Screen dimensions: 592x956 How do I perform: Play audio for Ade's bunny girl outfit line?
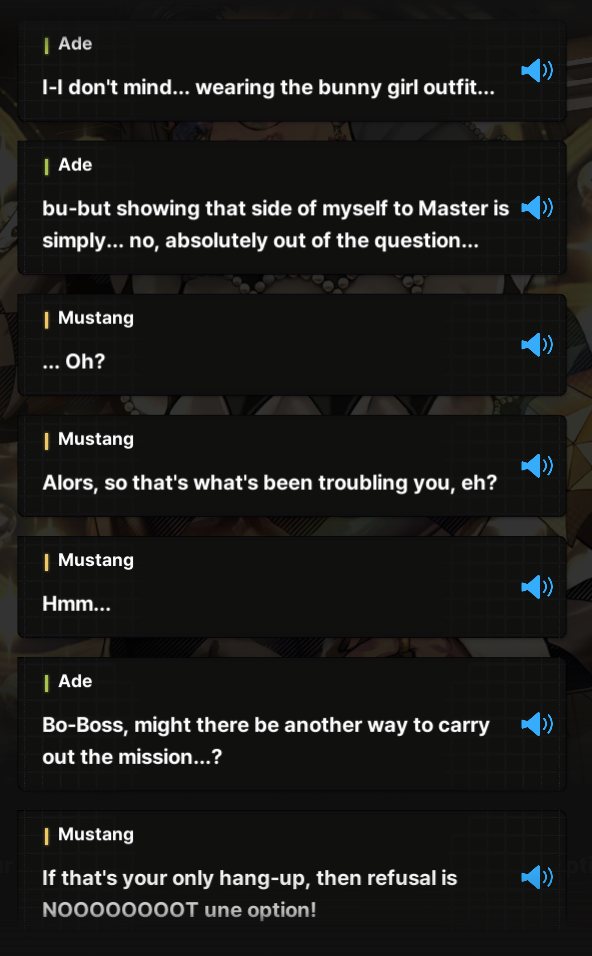[537, 71]
